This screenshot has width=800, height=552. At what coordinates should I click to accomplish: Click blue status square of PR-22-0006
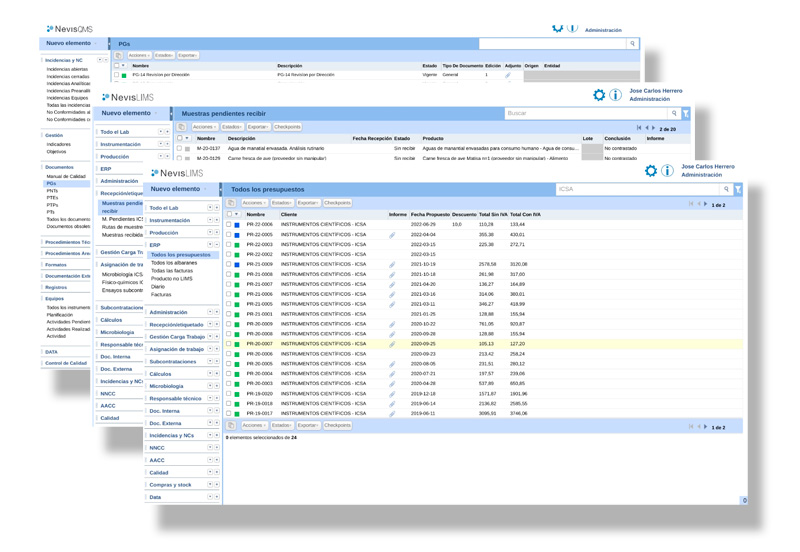[x=237, y=225]
